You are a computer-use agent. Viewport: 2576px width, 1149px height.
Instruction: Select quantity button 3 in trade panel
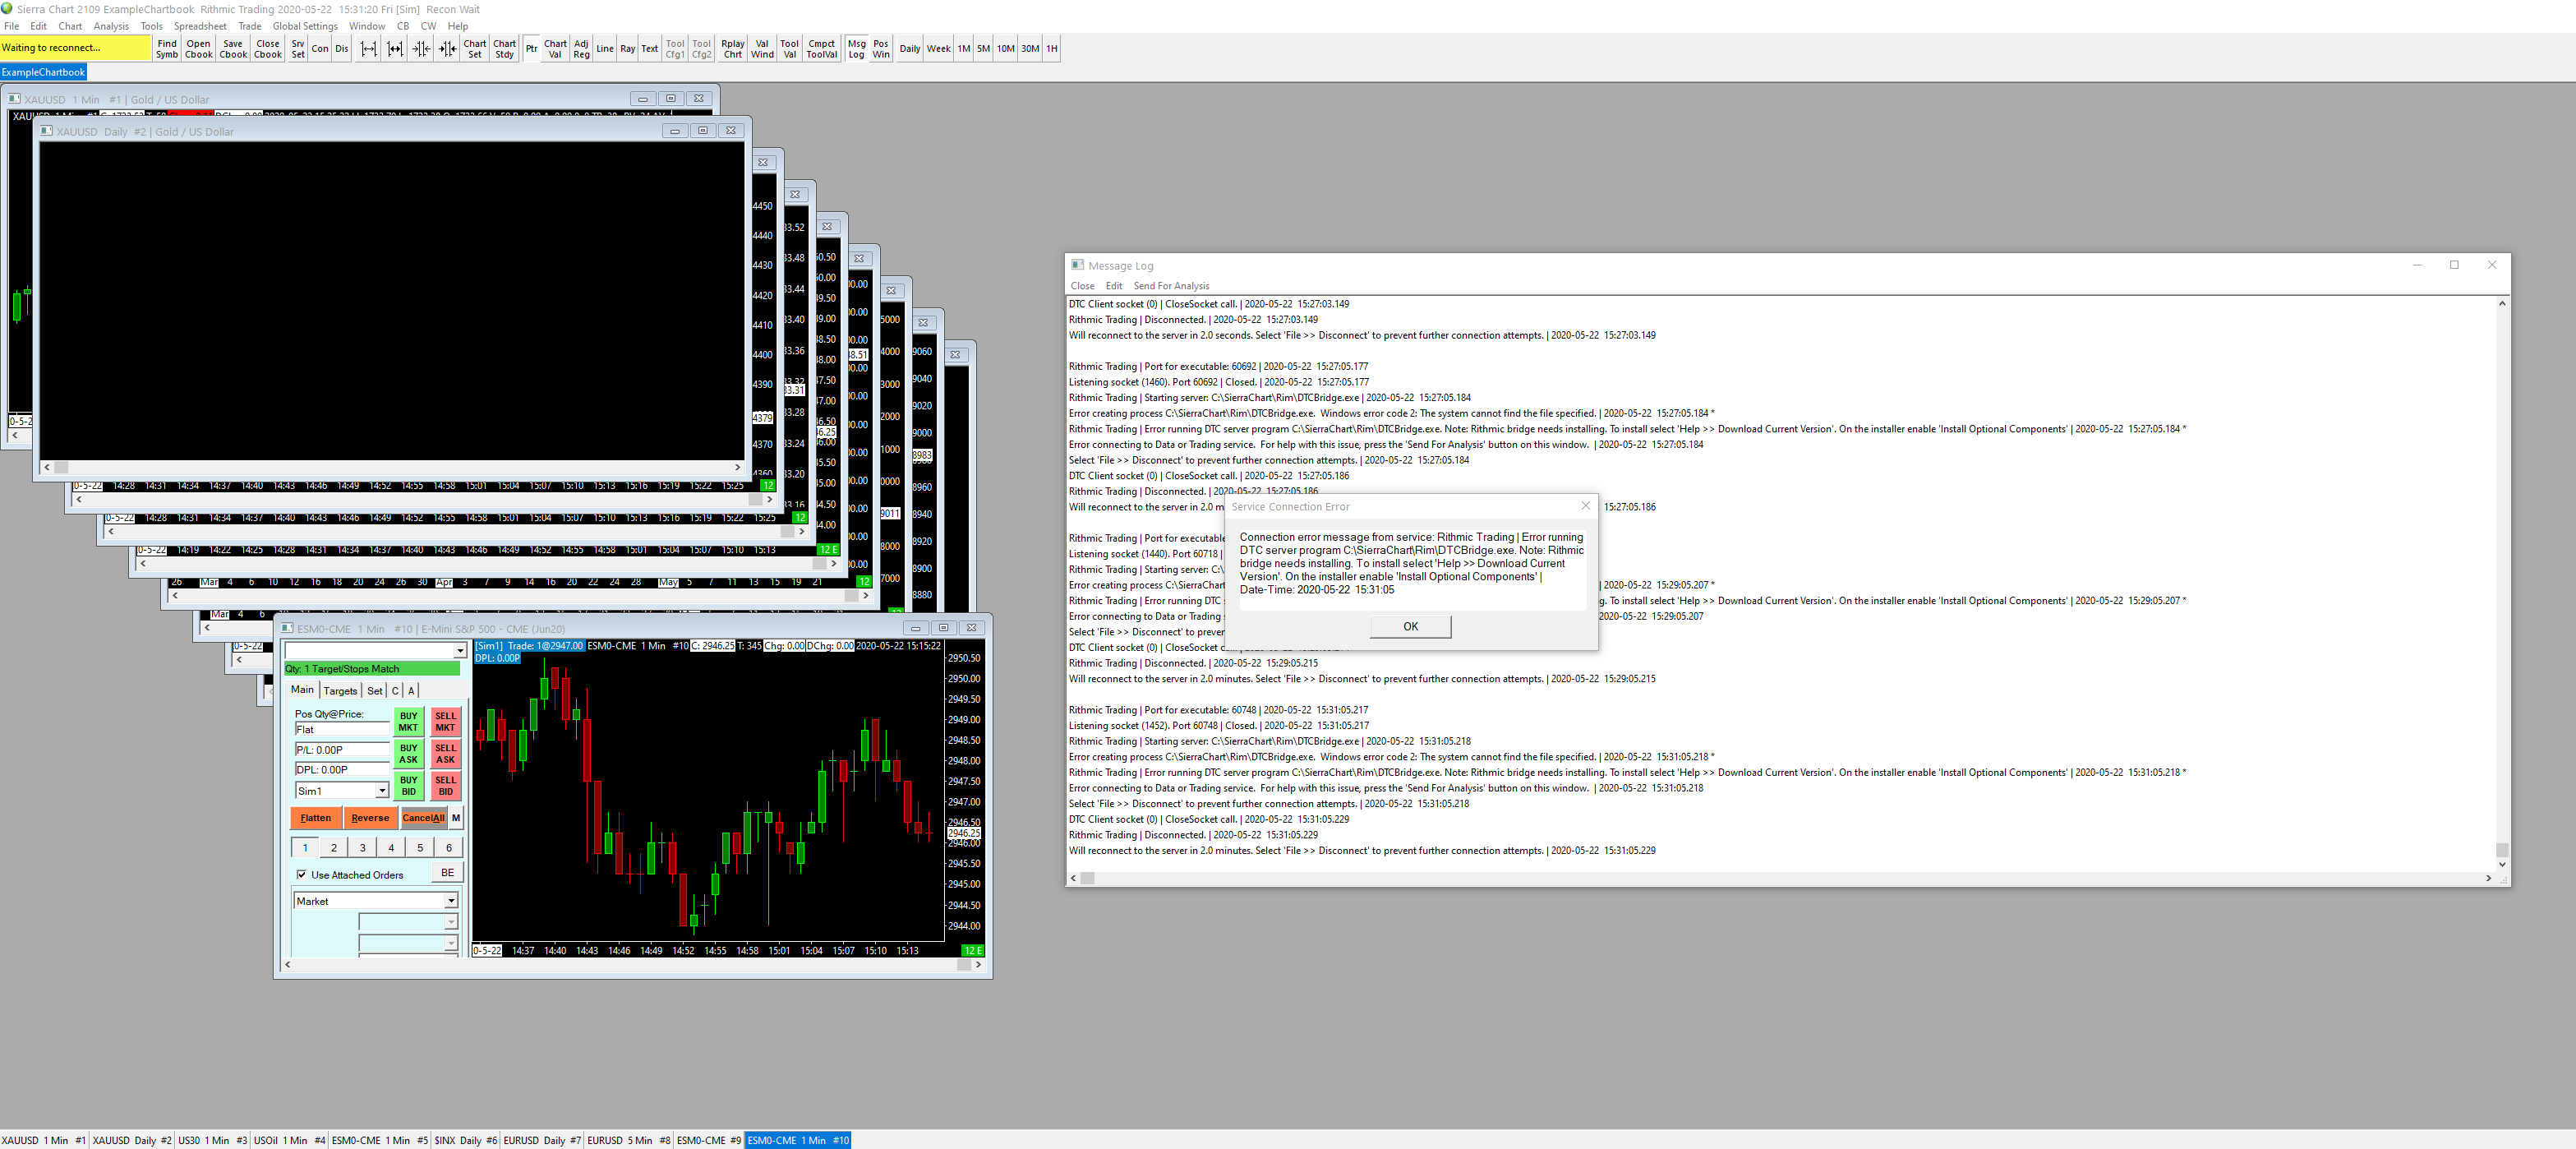[x=362, y=848]
